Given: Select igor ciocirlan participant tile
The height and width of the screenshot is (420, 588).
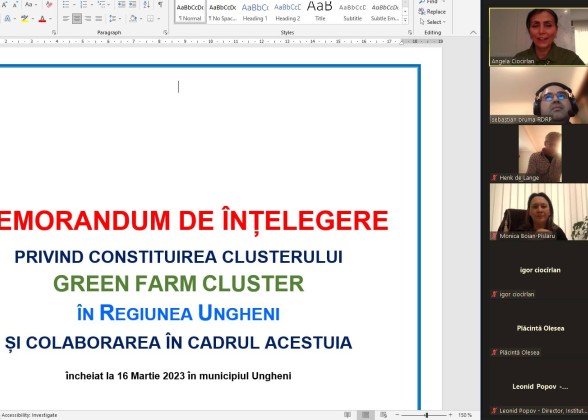Looking at the screenshot, I should tap(538, 270).
